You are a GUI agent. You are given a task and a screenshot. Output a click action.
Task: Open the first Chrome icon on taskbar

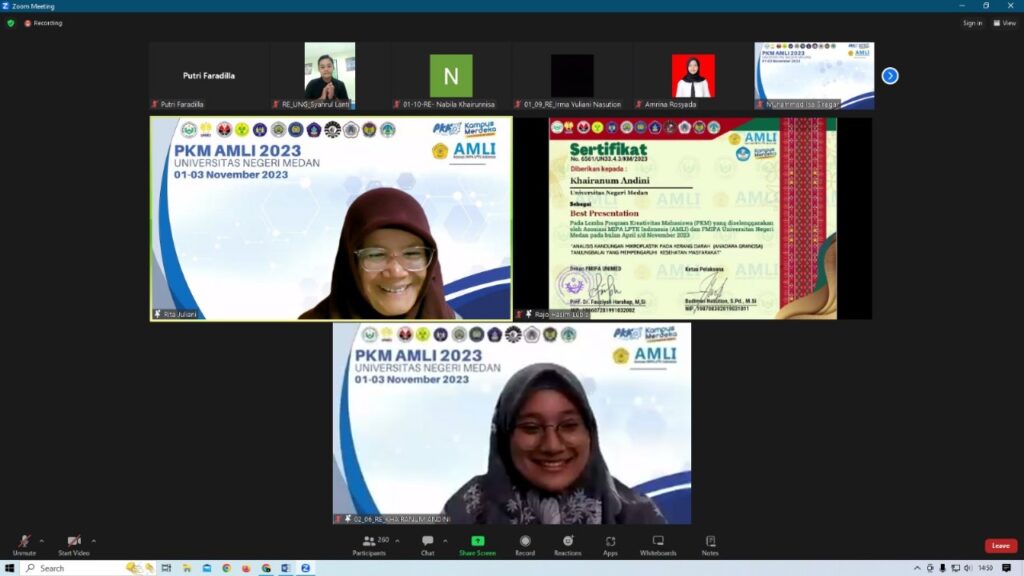227,568
